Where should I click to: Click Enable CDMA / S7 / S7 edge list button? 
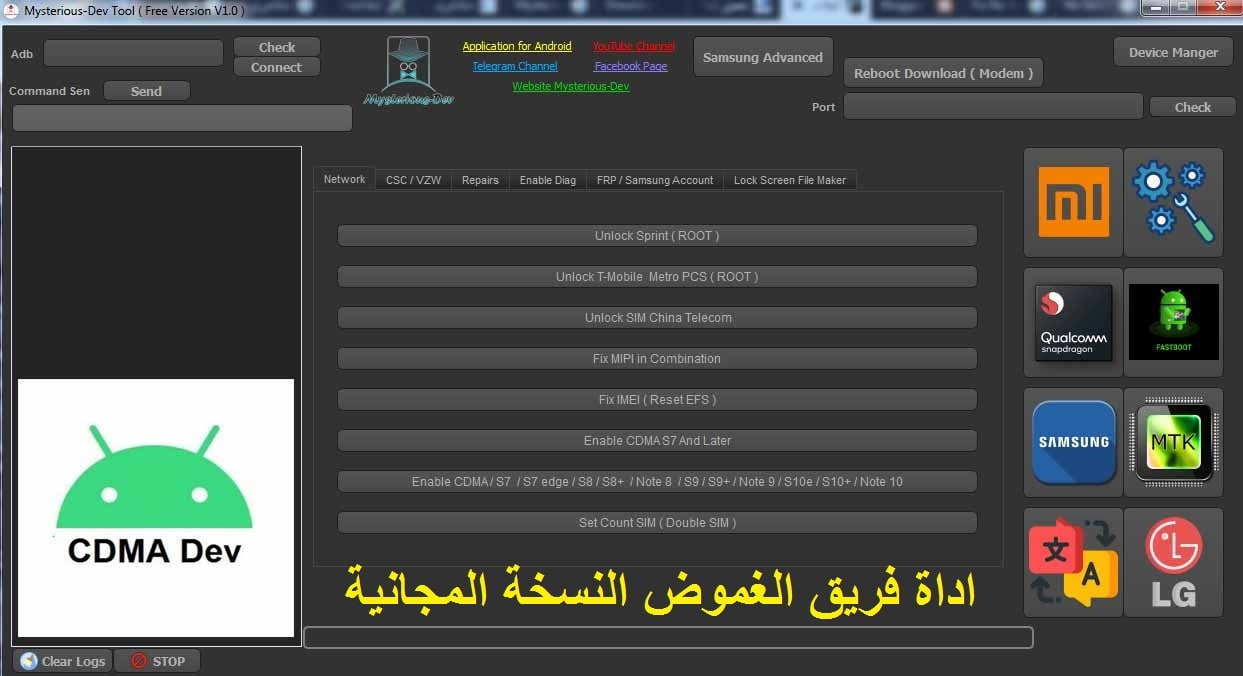[x=657, y=482]
